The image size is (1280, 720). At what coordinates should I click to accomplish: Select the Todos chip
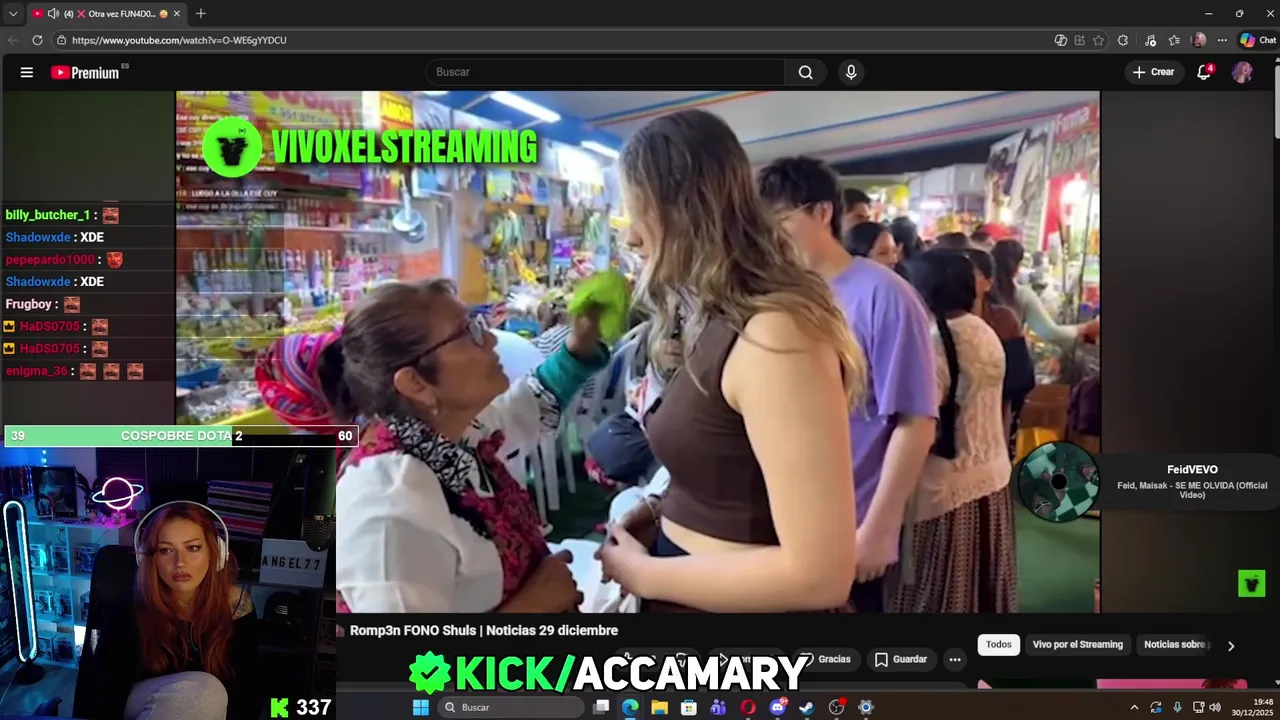(x=999, y=645)
